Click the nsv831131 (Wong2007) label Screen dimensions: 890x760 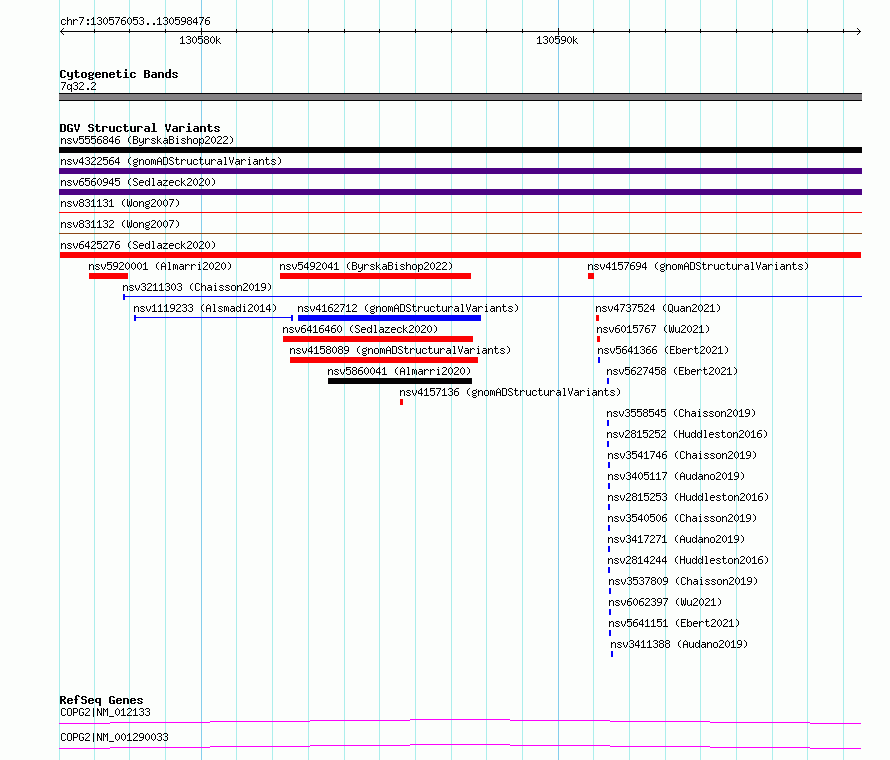120,203
